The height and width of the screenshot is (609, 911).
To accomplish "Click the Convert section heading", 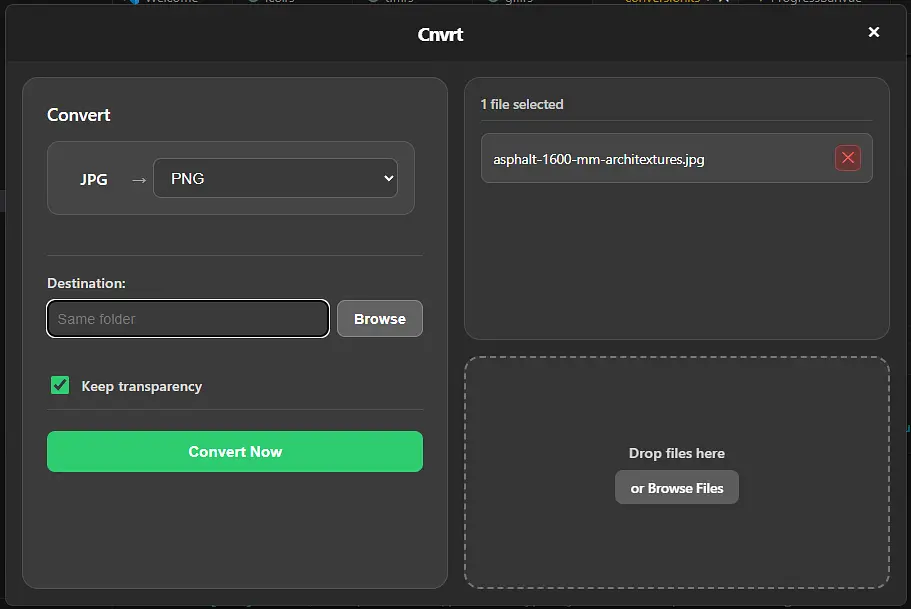I will point(78,115).
